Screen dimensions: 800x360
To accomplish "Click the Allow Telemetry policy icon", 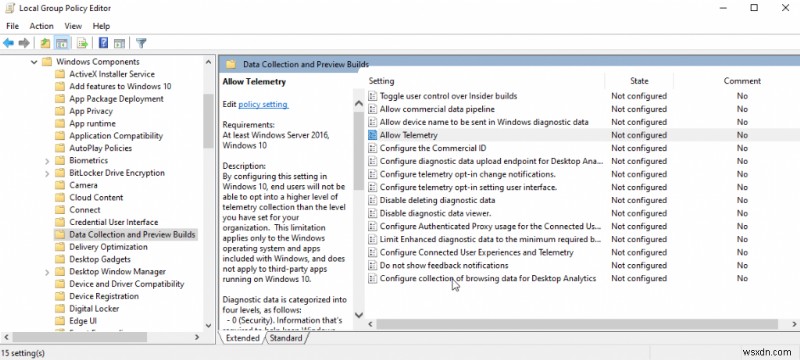I will click(x=372, y=135).
